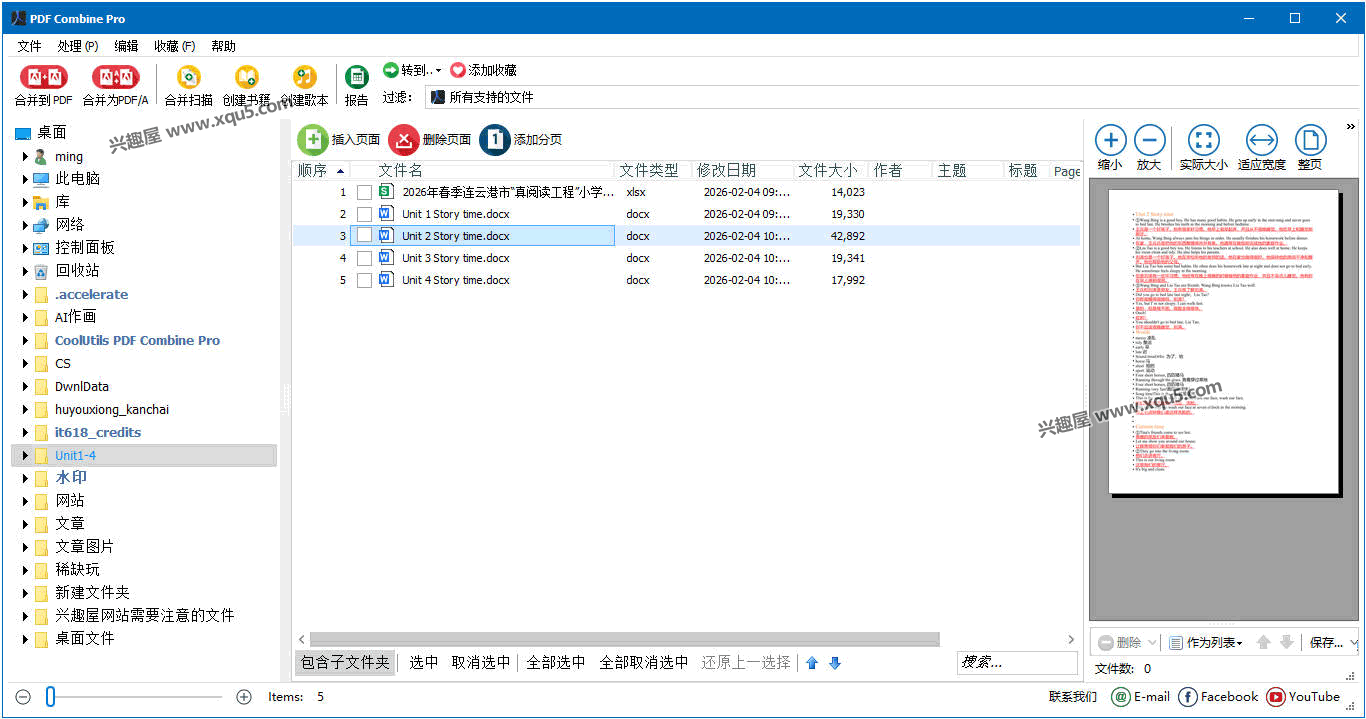Expand the Unit1-4 folder node
1366x719 pixels.
[25, 455]
